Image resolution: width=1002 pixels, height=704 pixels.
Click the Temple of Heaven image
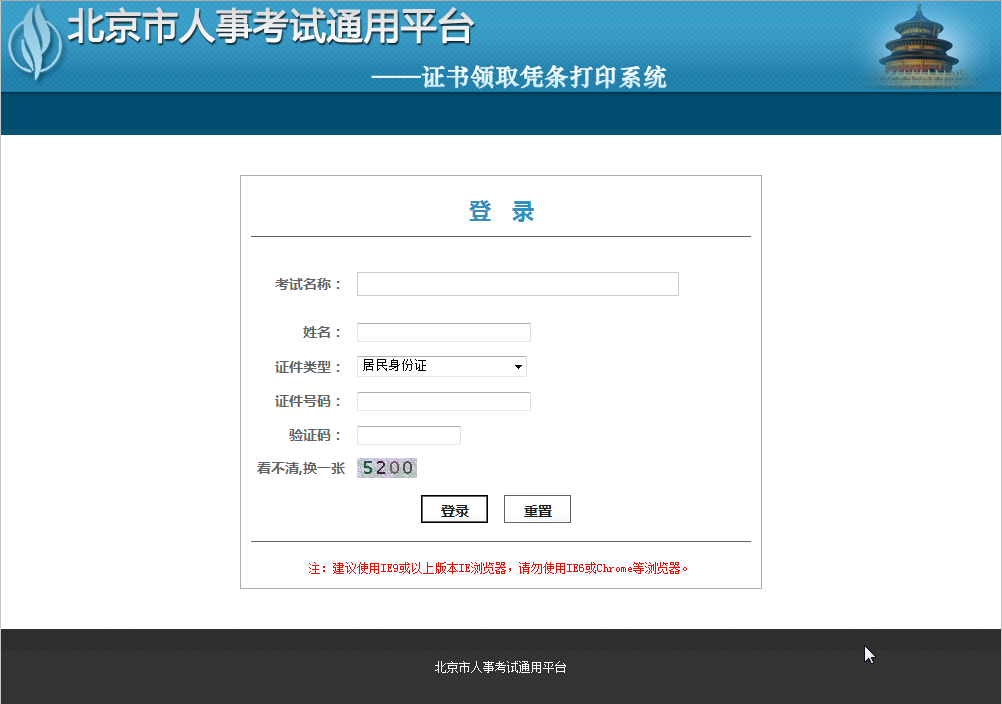[x=921, y=47]
